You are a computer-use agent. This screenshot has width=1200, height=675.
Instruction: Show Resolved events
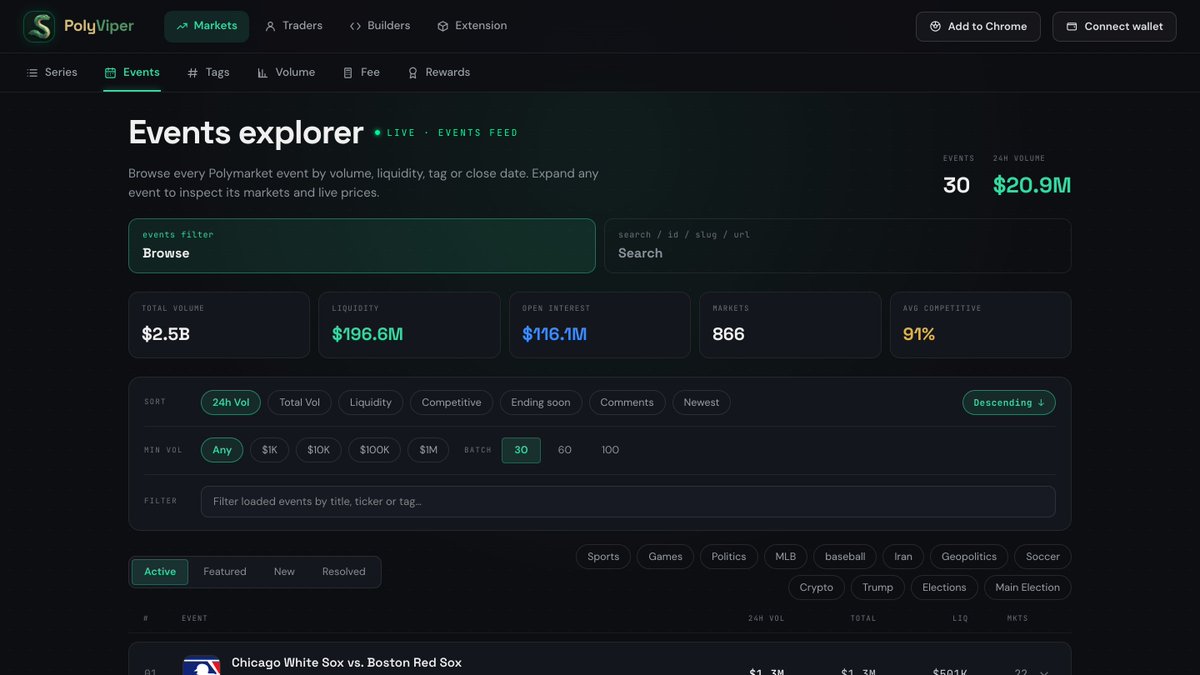point(344,572)
